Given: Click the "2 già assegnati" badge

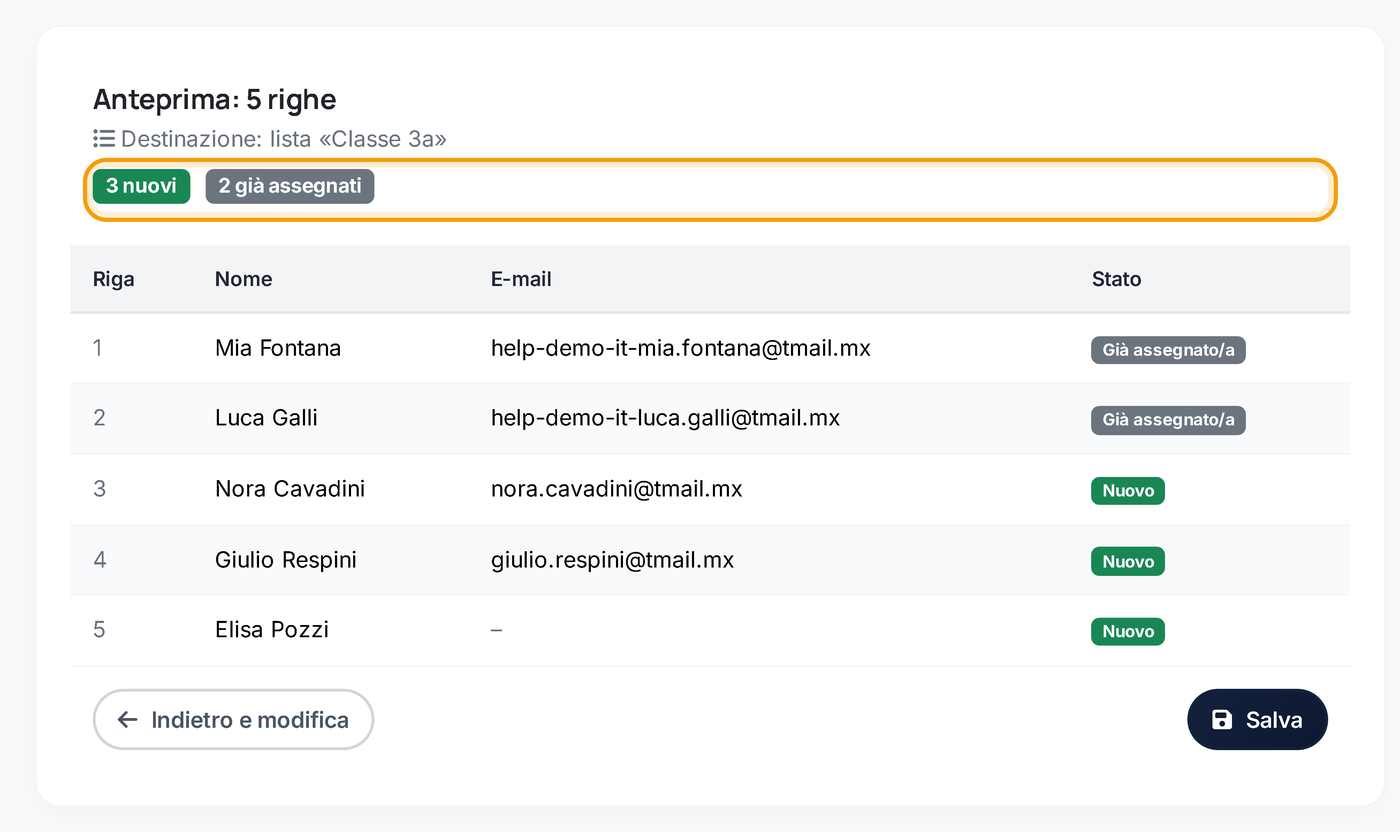Looking at the screenshot, I should [x=290, y=187].
